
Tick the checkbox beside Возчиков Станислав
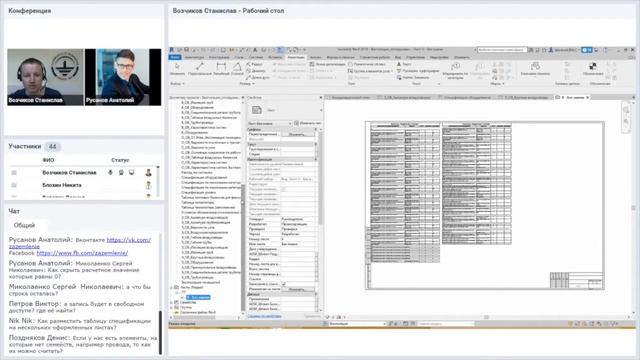14,173
